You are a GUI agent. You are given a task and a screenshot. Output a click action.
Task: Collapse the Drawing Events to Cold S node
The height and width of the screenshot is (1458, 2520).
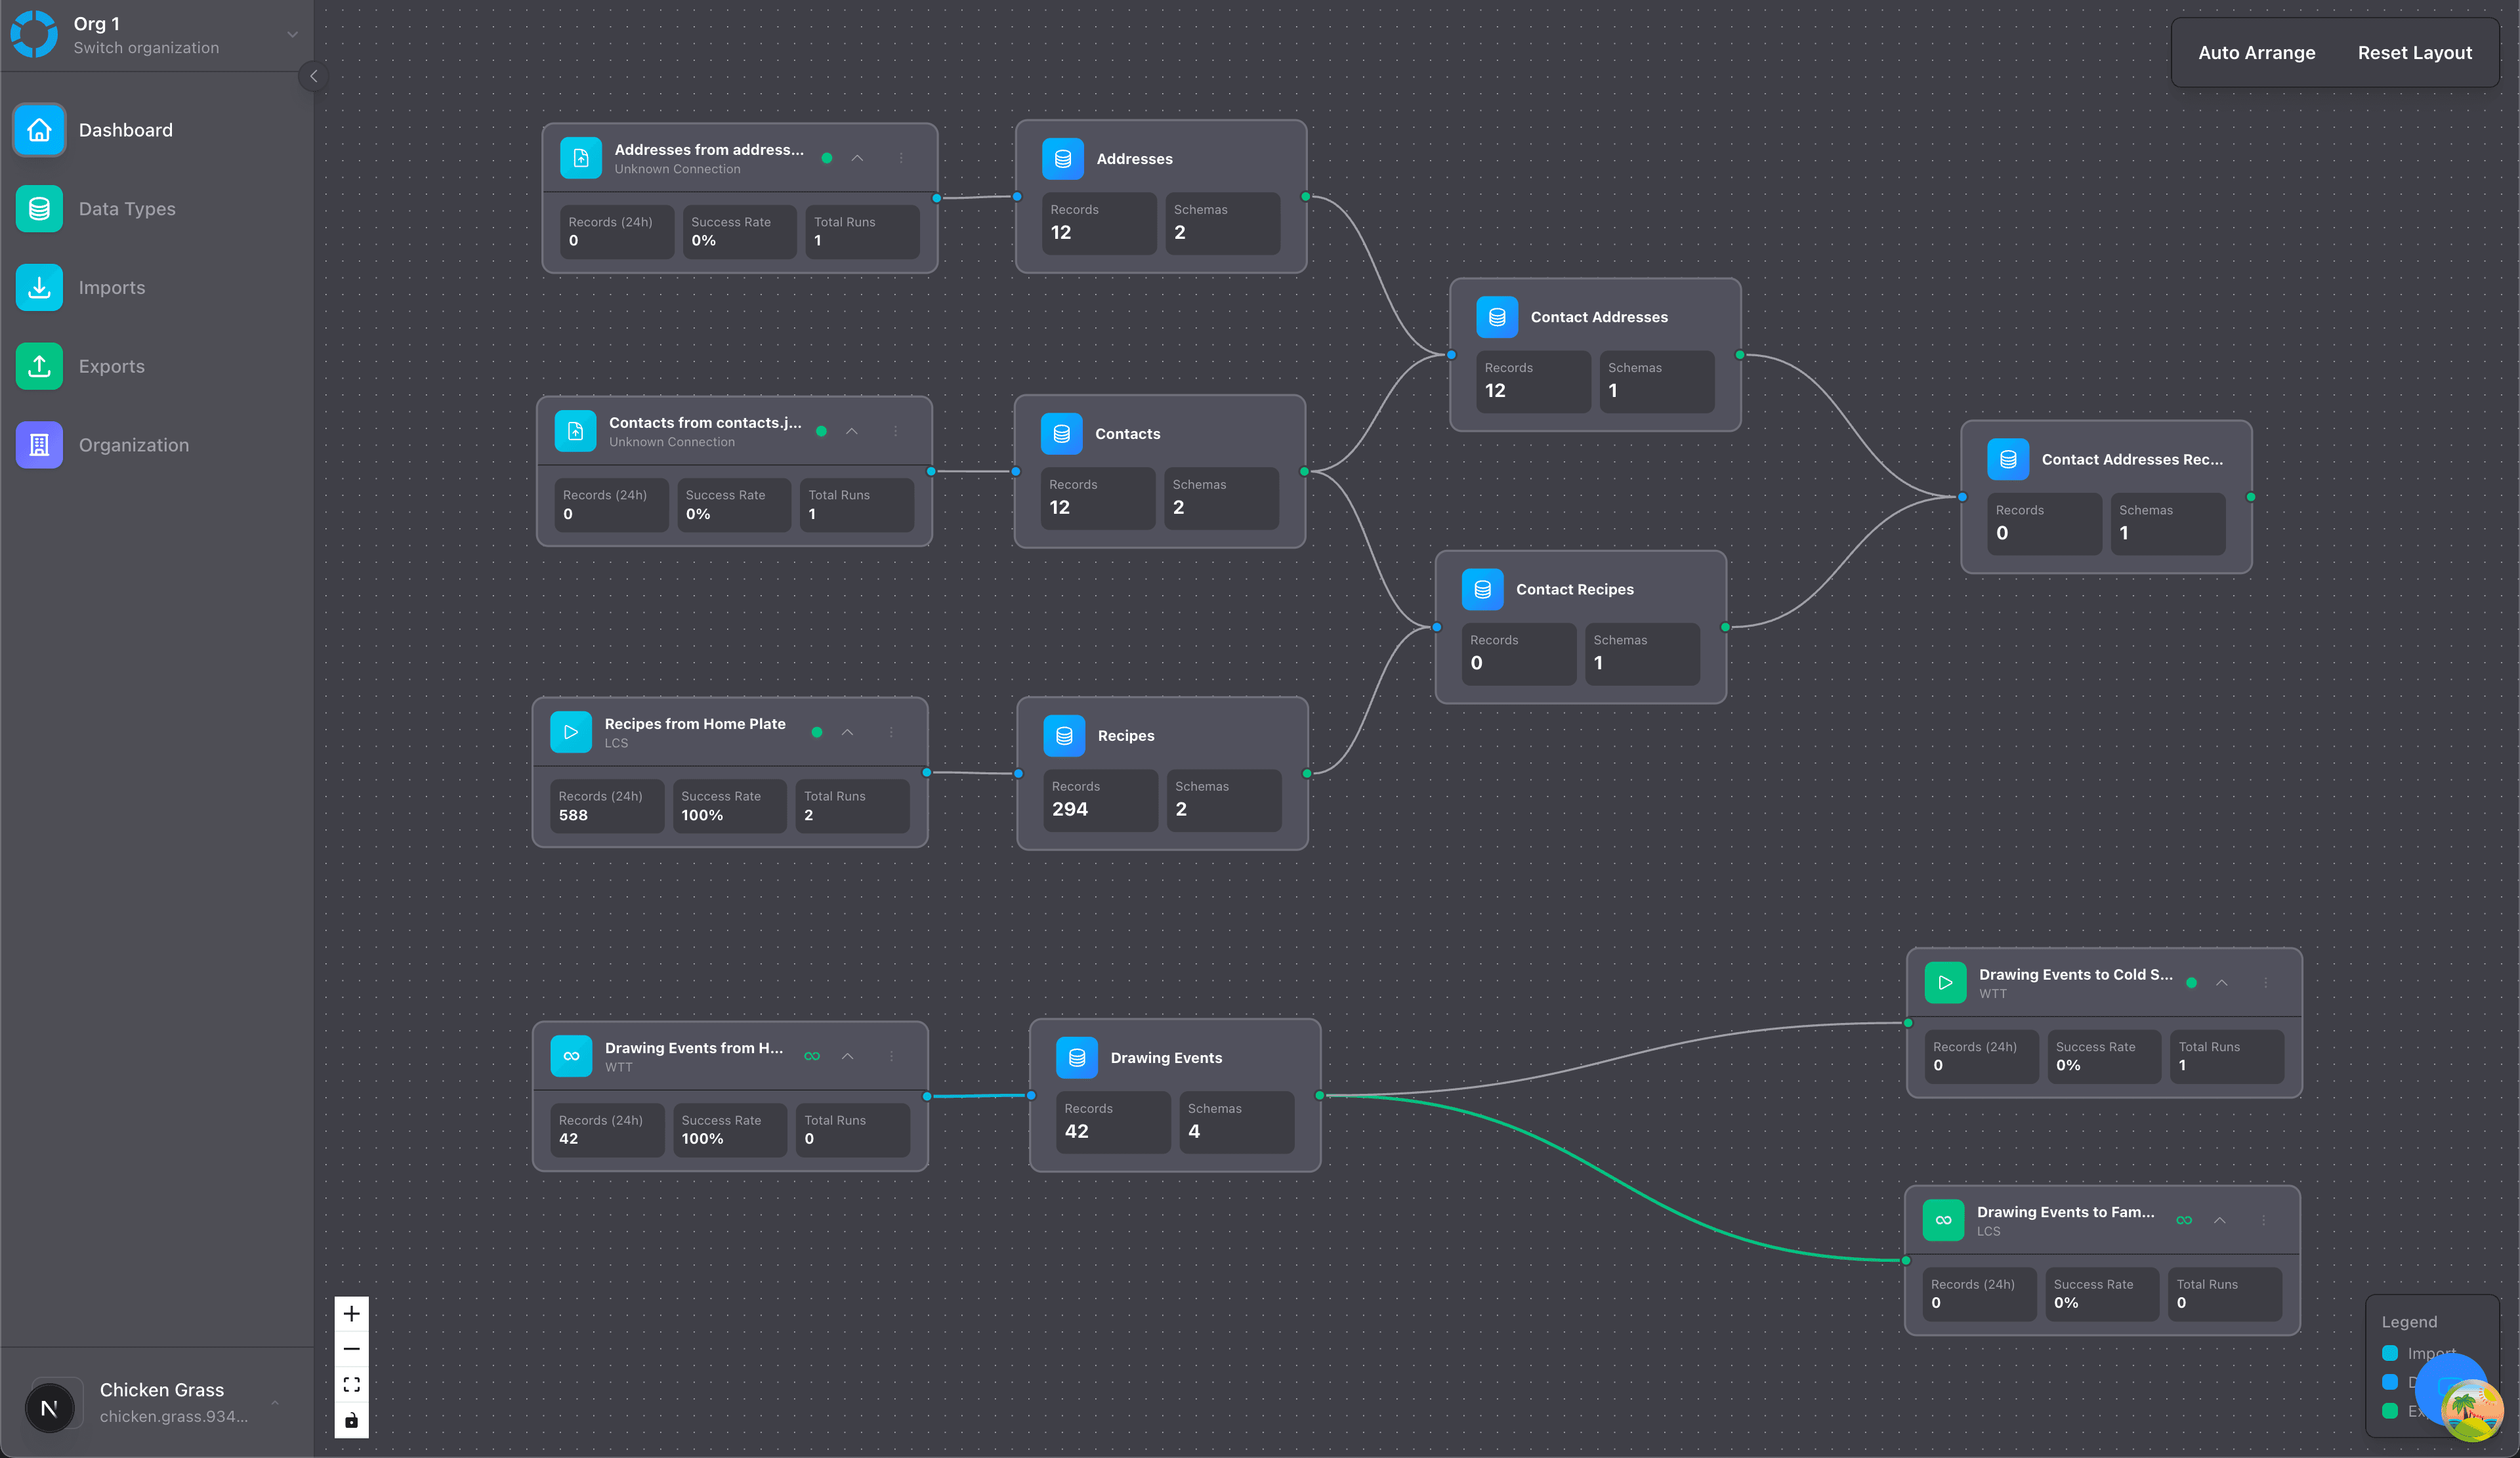[x=2221, y=982]
